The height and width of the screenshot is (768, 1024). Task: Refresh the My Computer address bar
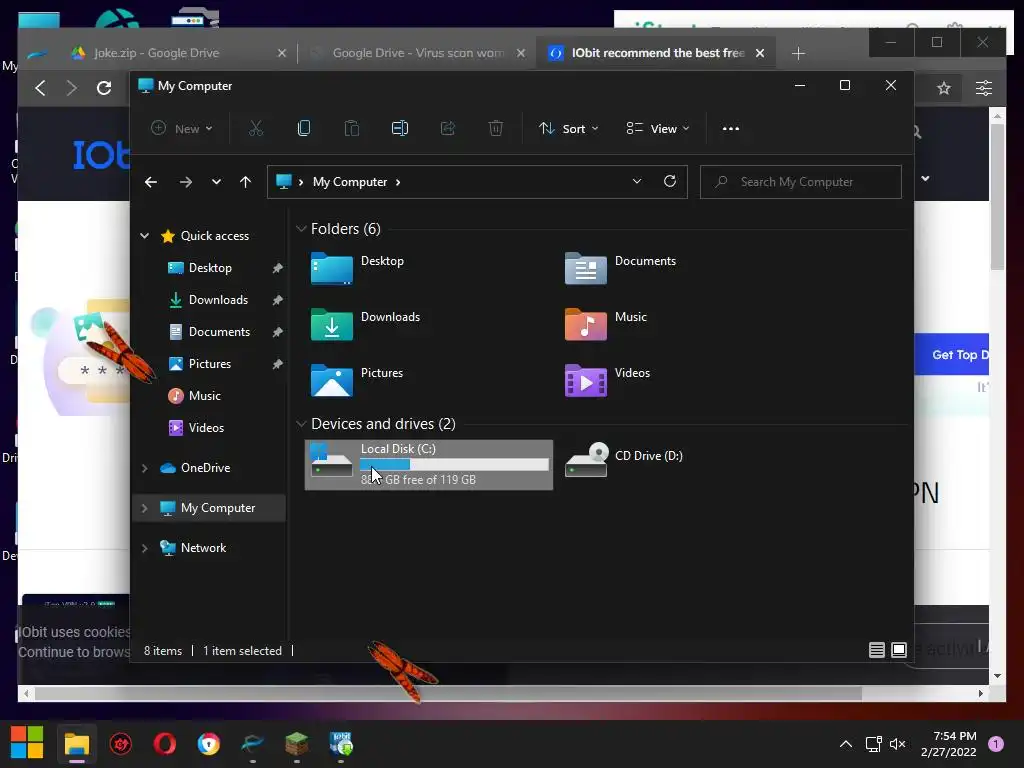670,182
